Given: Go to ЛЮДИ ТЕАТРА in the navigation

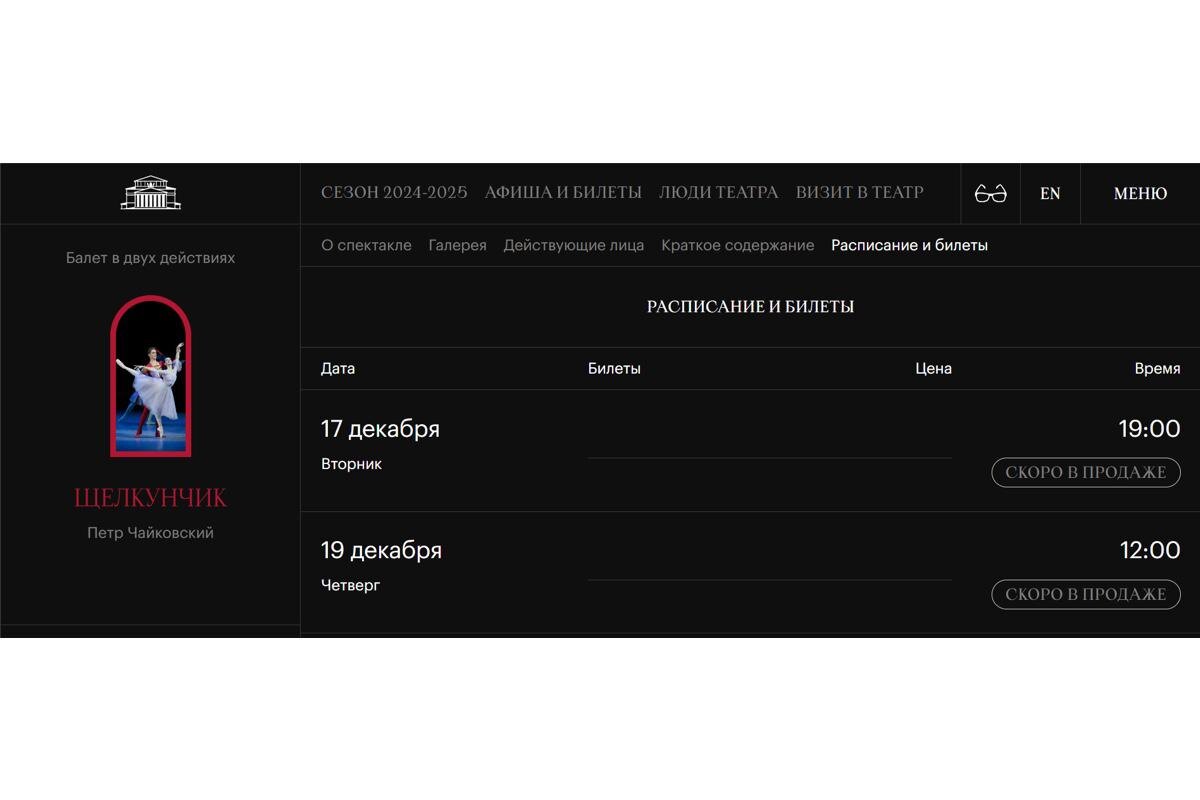Looking at the screenshot, I should (x=718, y=193).
